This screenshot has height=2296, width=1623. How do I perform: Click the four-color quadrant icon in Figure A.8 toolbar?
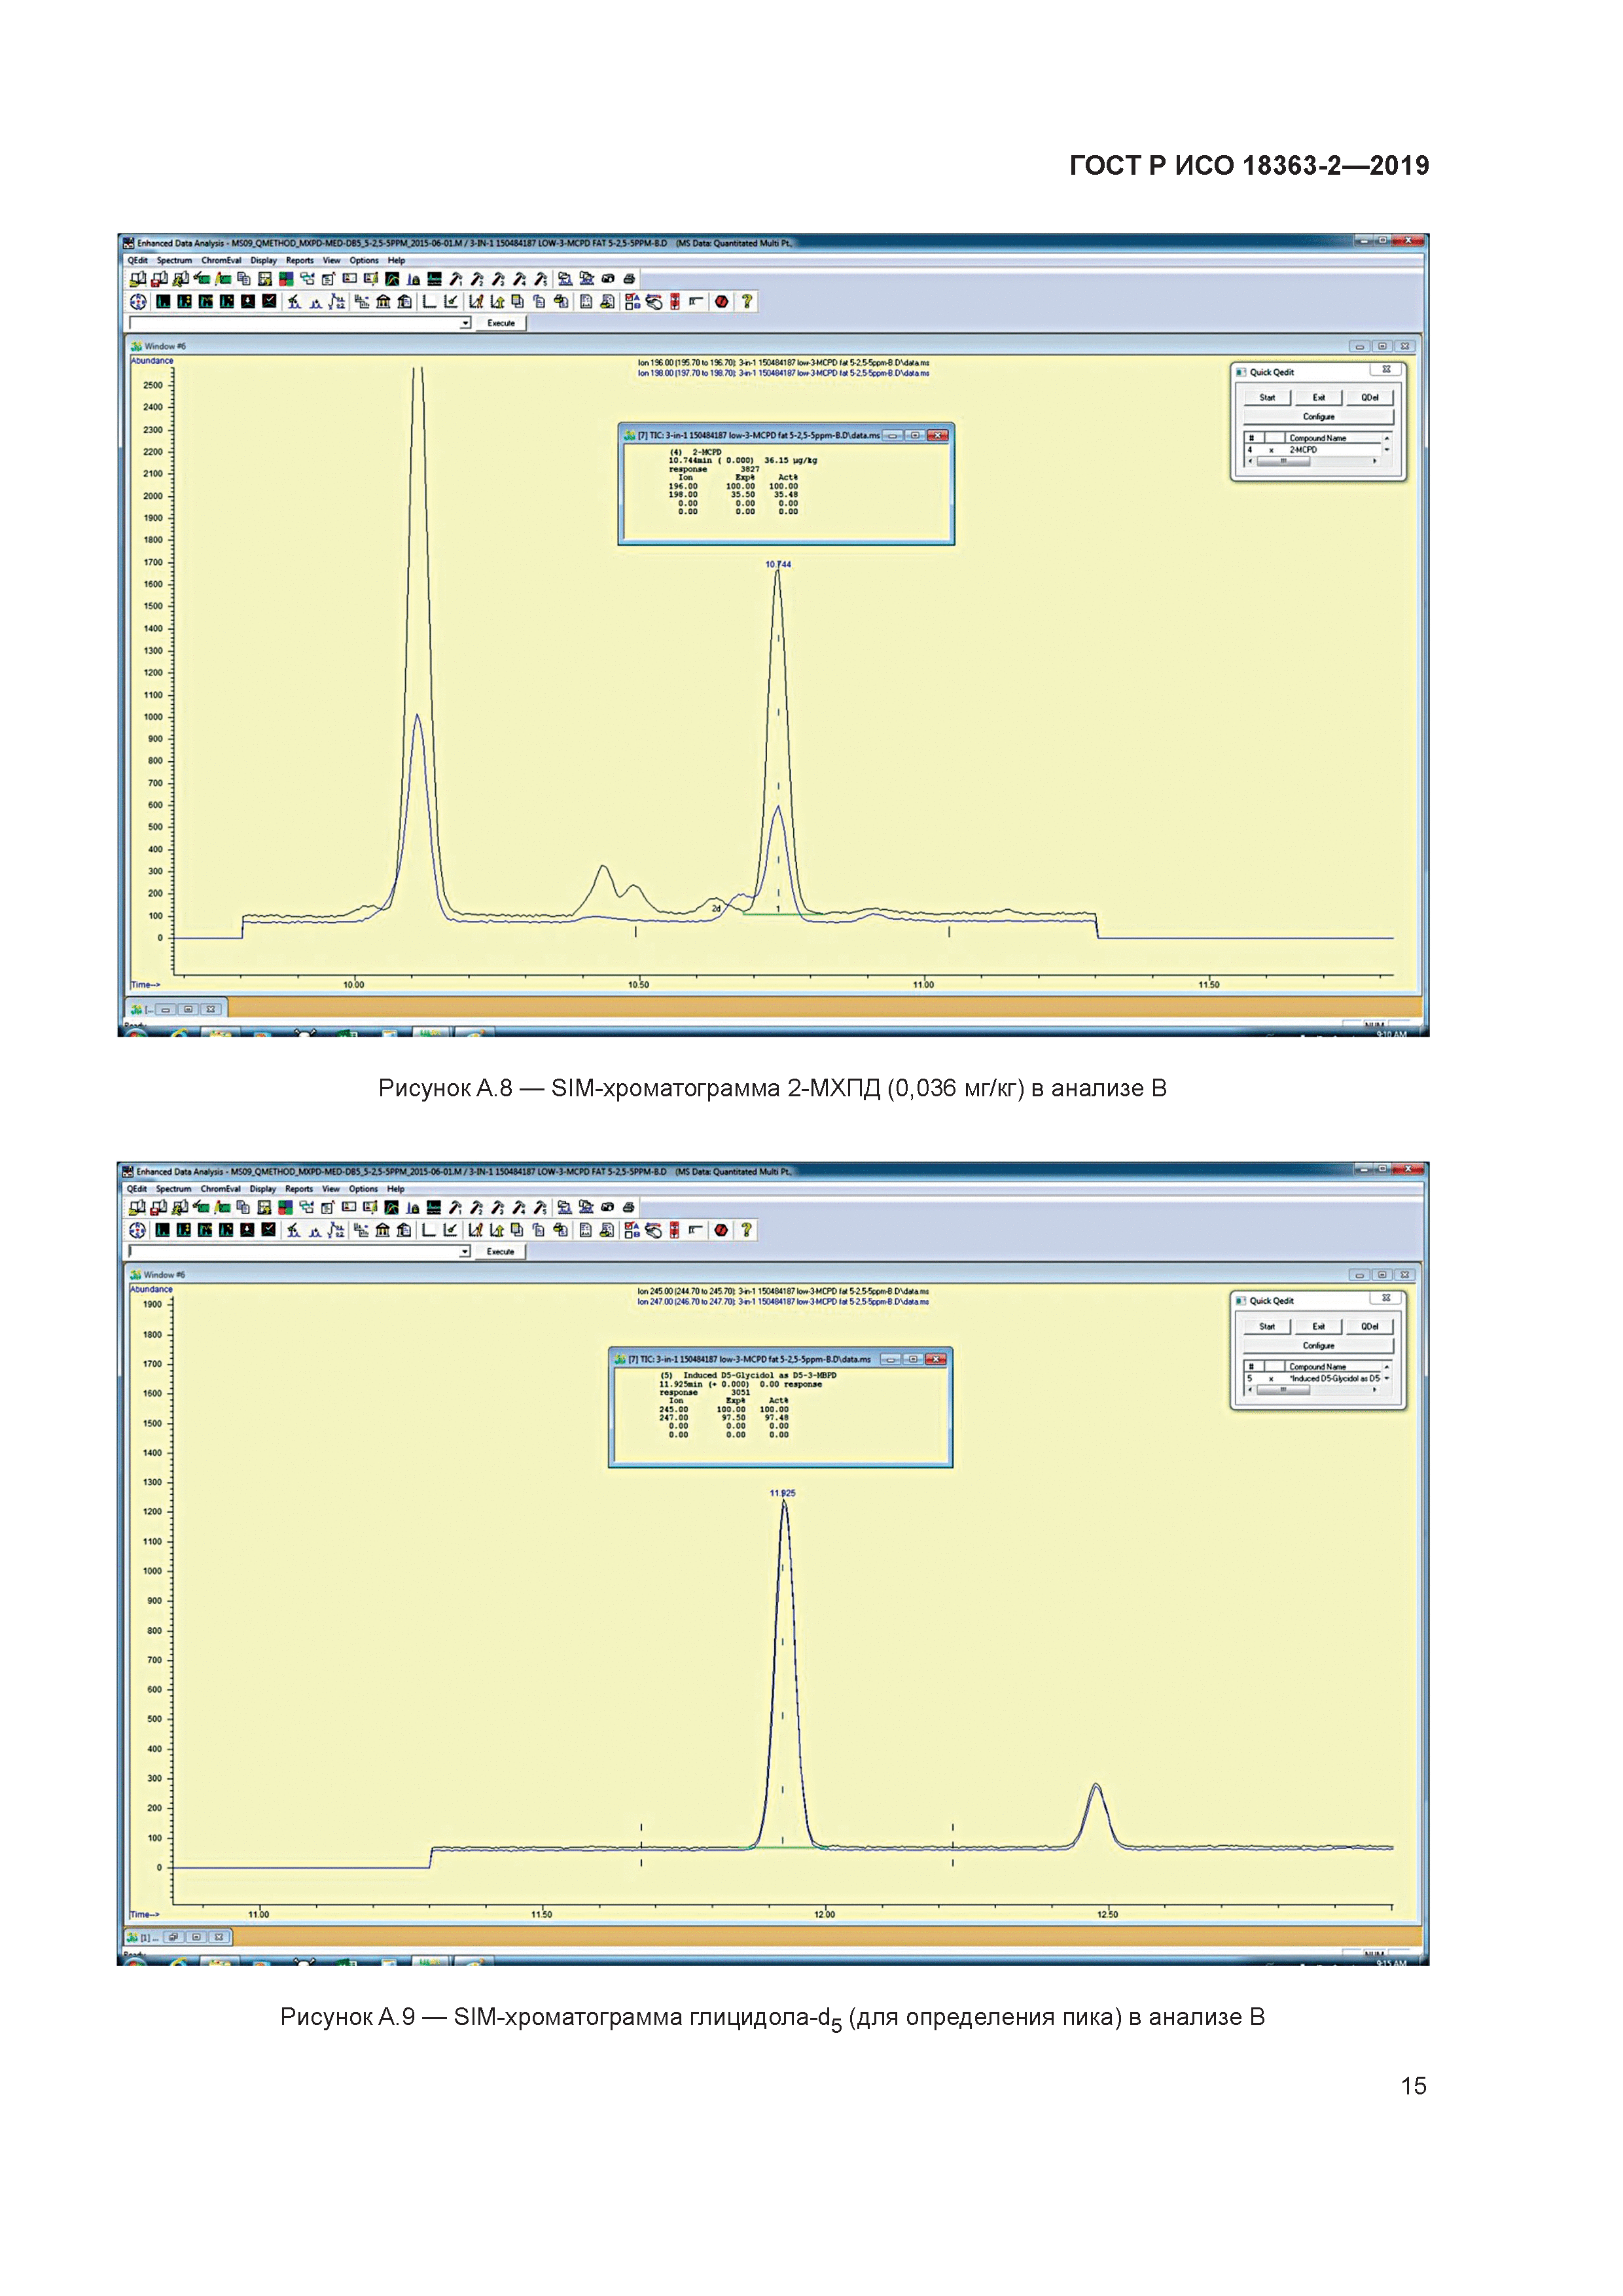click(286, 279)
